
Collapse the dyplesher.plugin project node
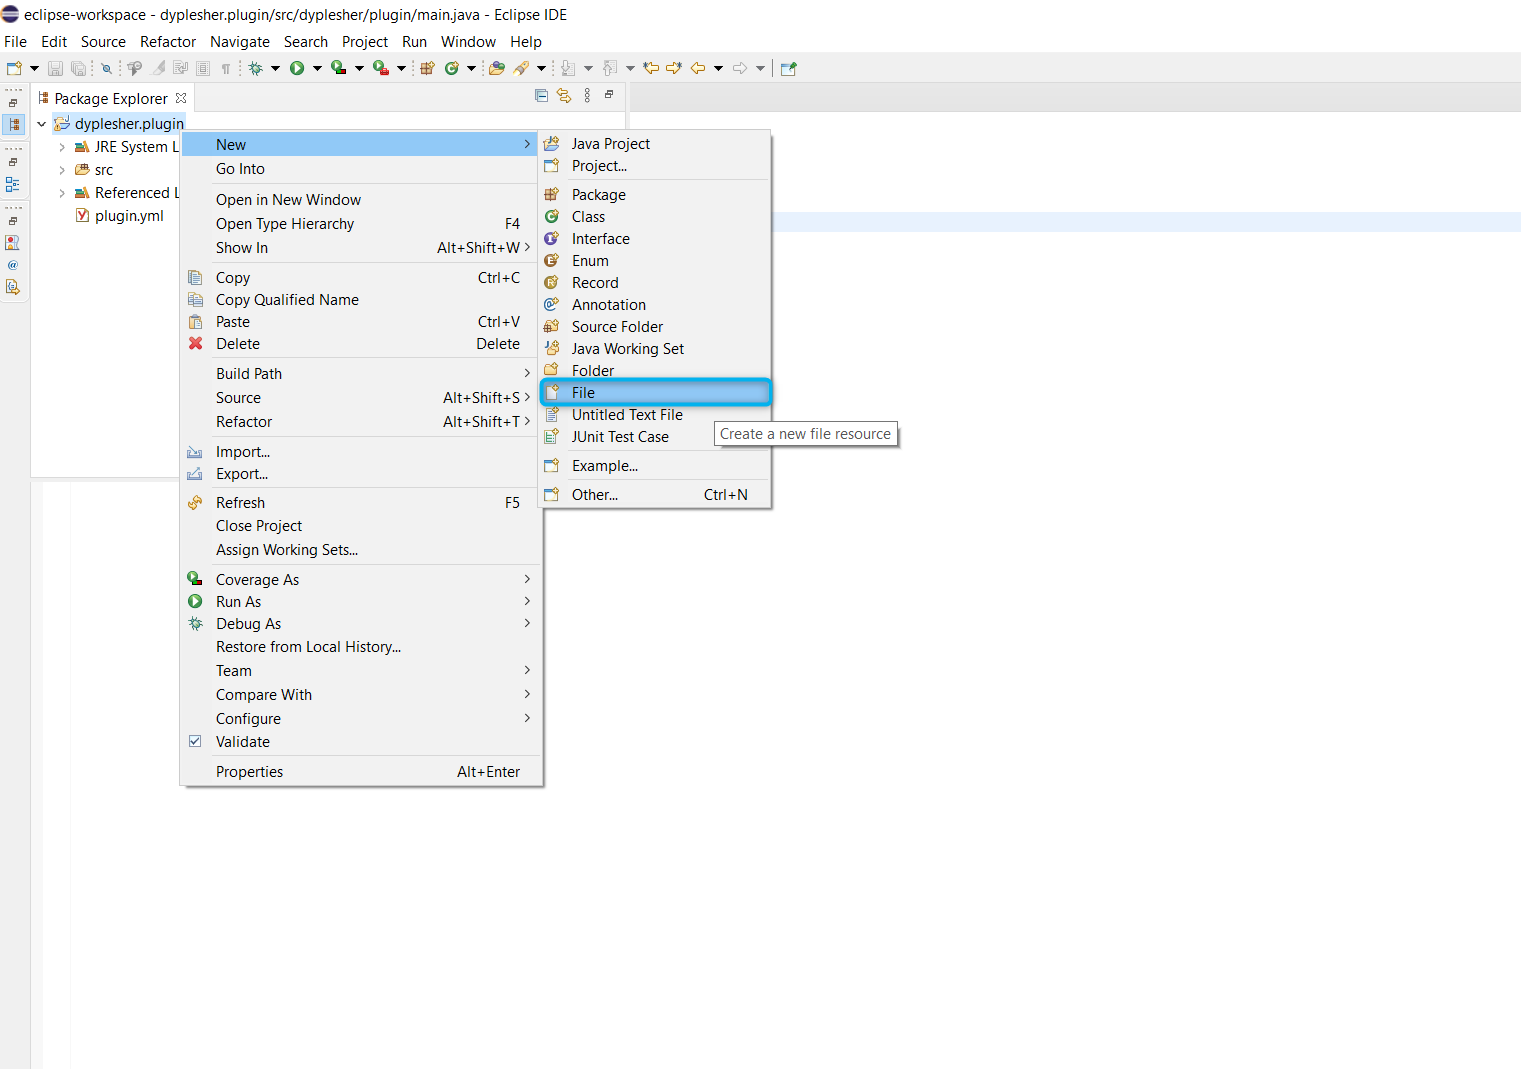(41, 124)
